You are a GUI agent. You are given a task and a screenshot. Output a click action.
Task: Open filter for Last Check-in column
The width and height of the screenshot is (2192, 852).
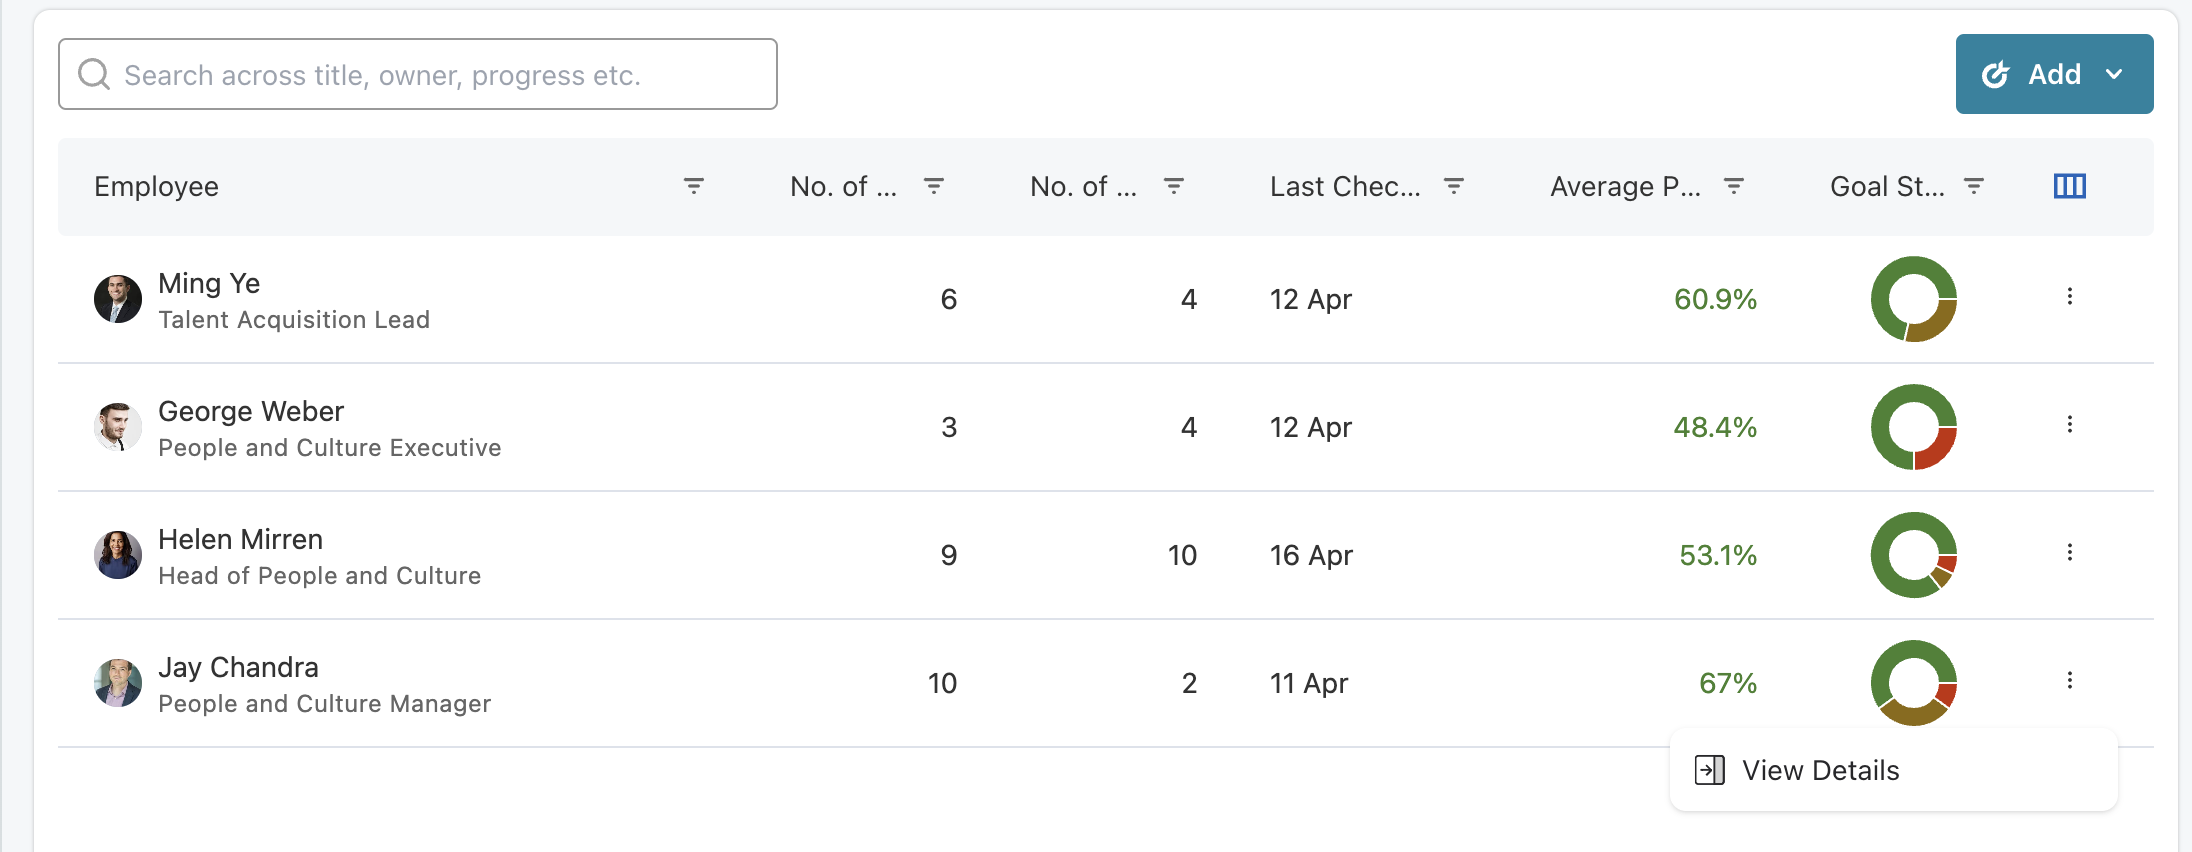click(1453, 186)
